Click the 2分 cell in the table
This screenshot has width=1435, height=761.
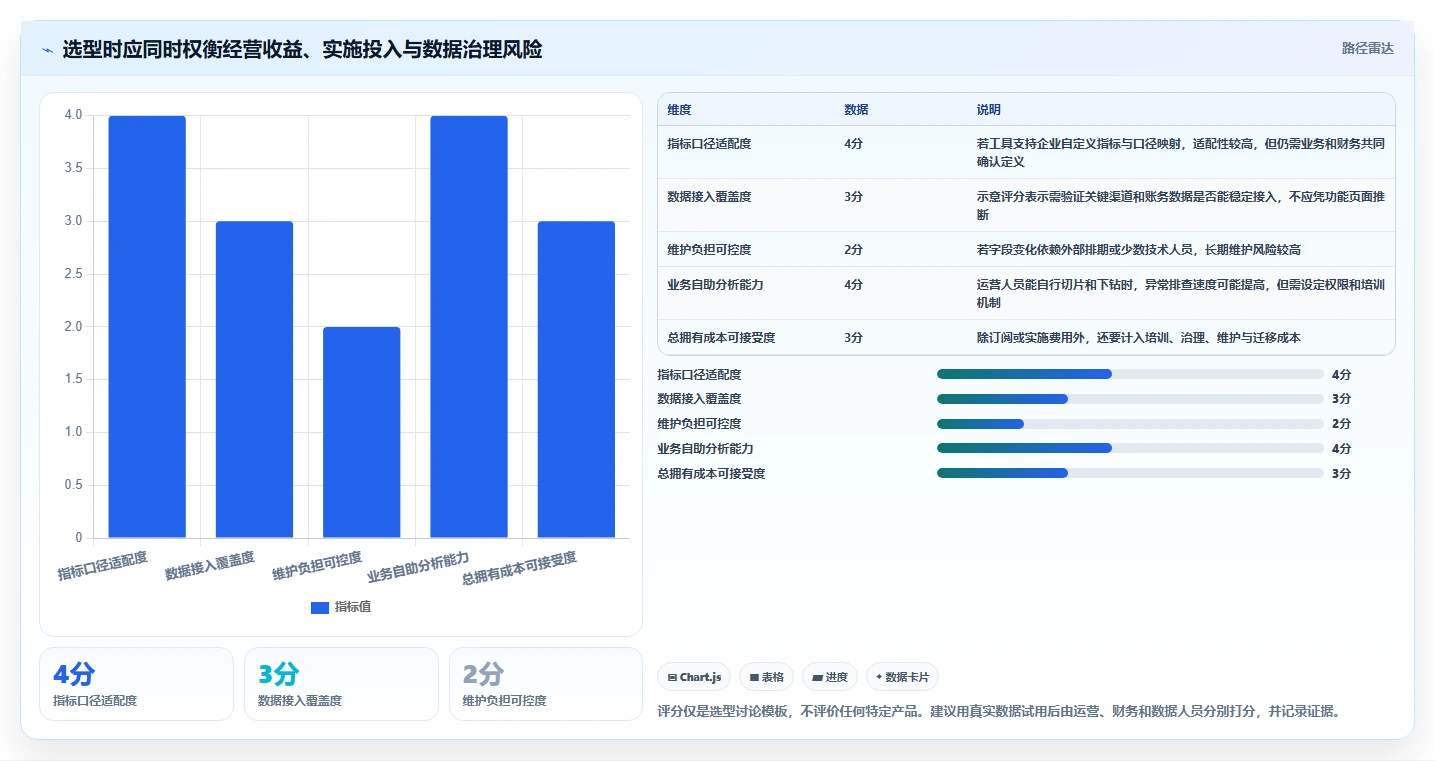click(x=853, y=250)
